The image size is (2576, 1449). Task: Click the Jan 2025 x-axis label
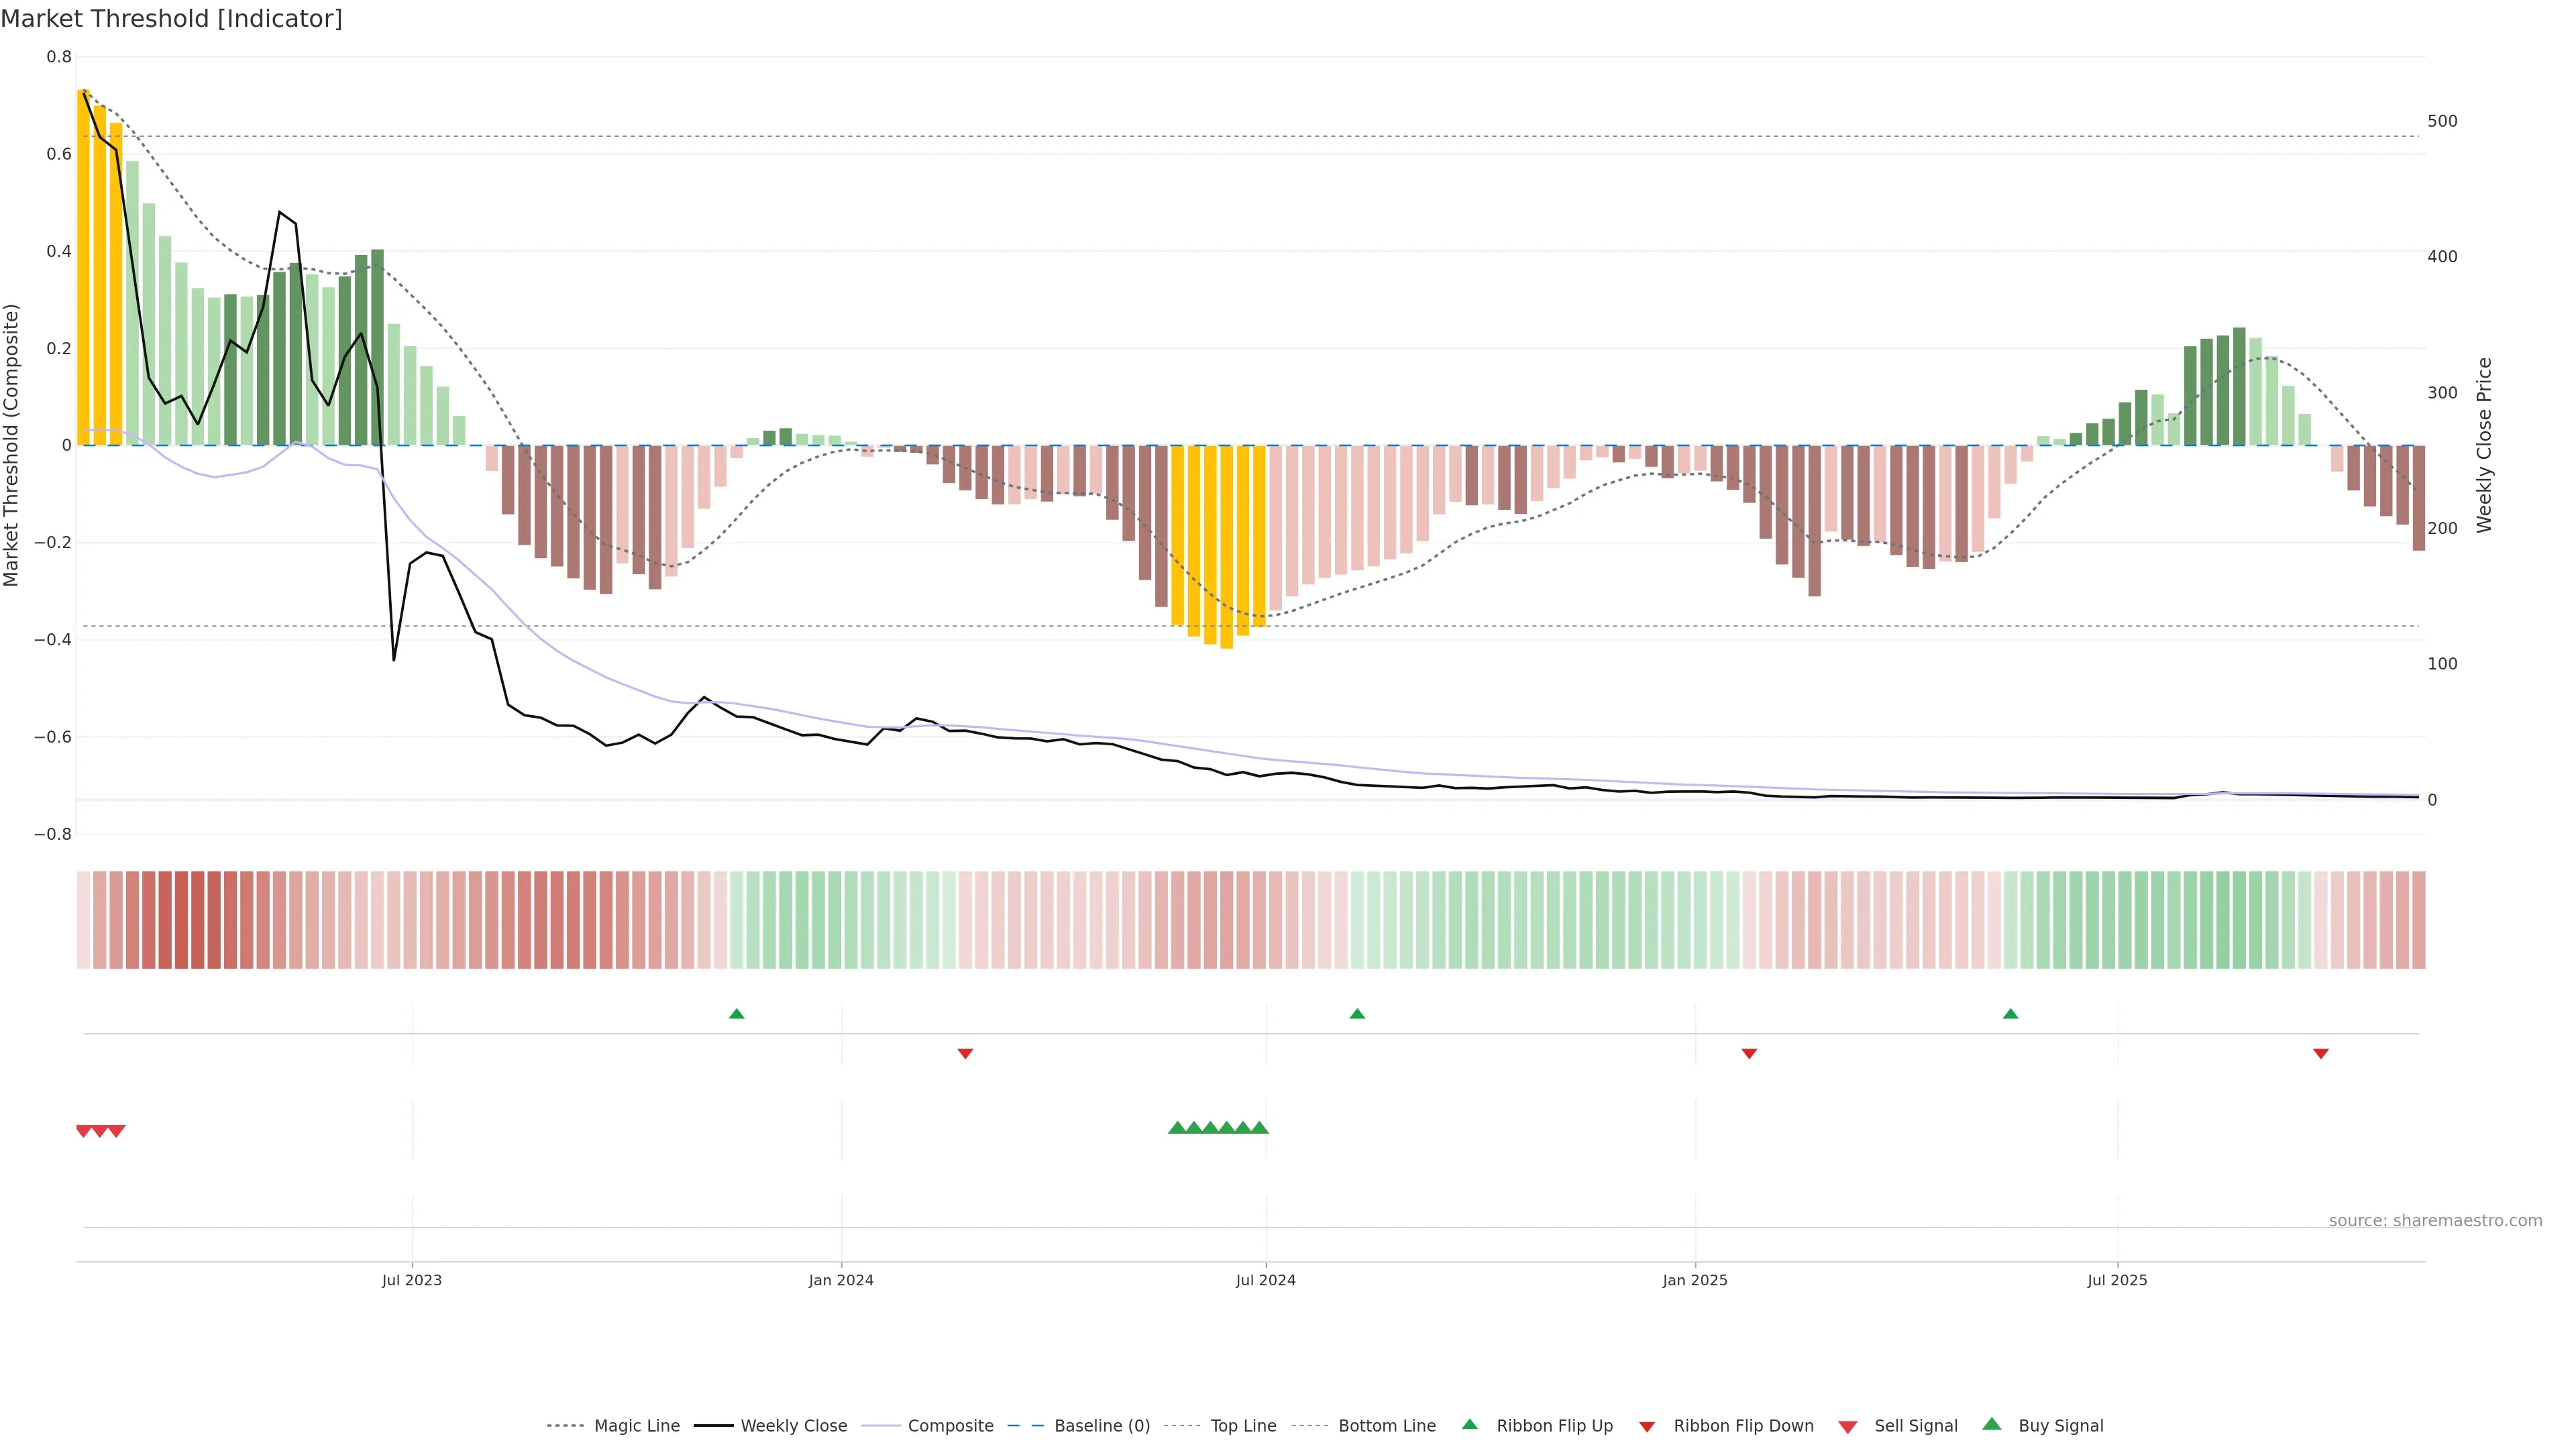point(1694,1280)
